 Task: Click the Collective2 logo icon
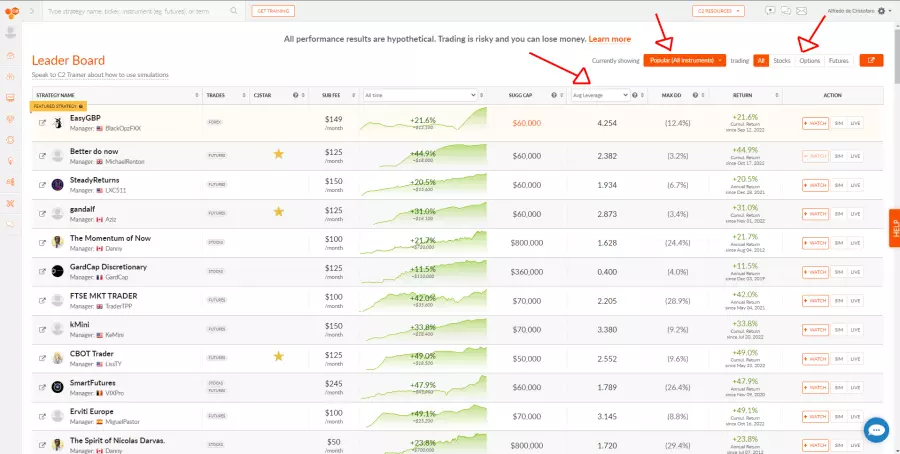pos(11,11)
